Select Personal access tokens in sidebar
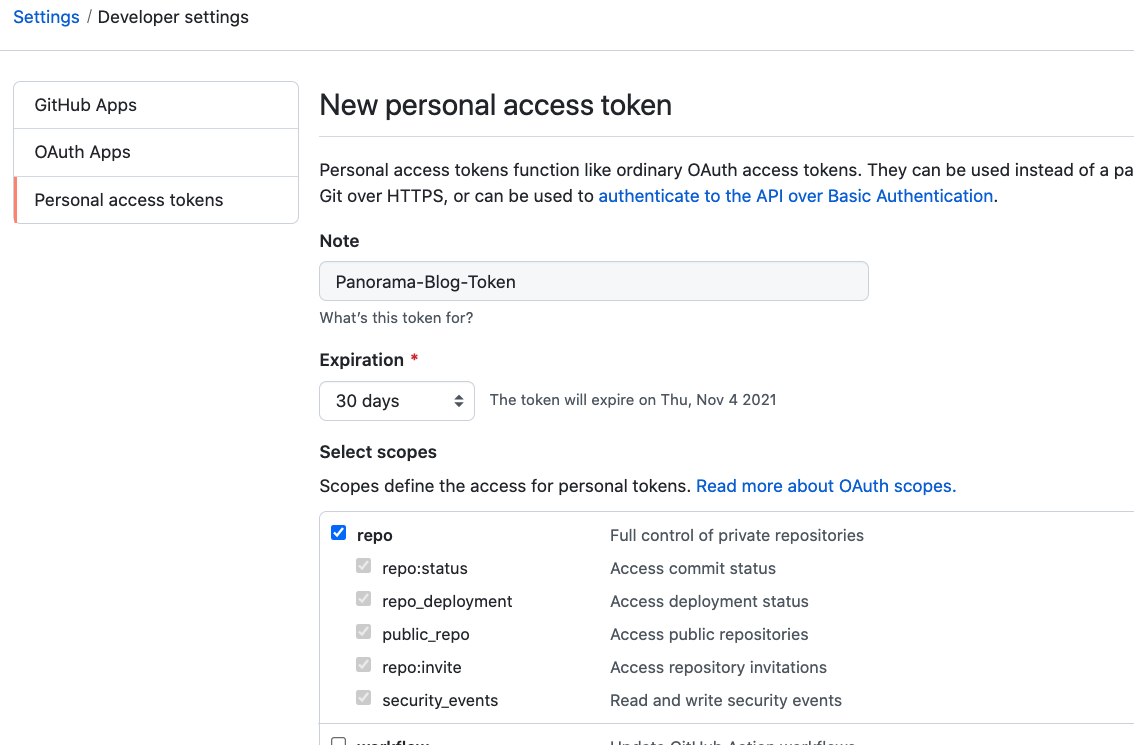 coord(129,200)
